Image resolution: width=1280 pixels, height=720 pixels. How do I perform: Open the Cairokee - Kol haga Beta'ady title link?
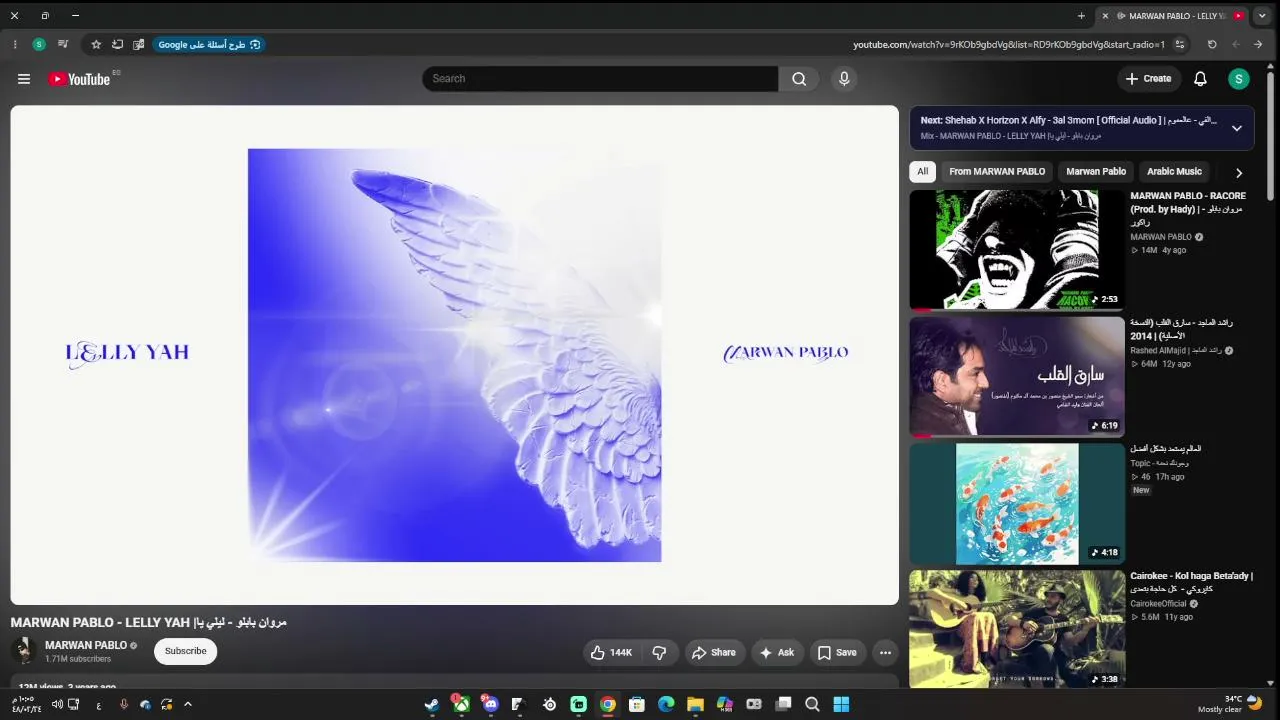click(x=1190, y=582)
